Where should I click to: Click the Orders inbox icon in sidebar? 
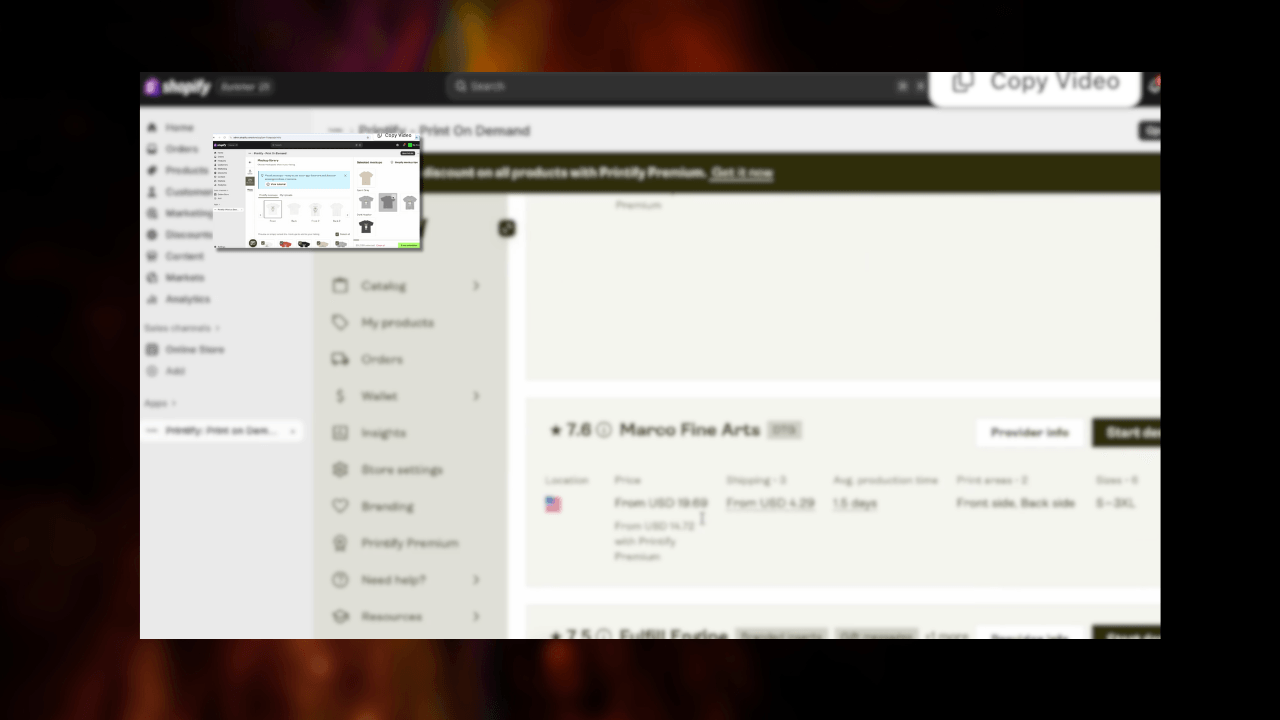click(x=152, y=149)
